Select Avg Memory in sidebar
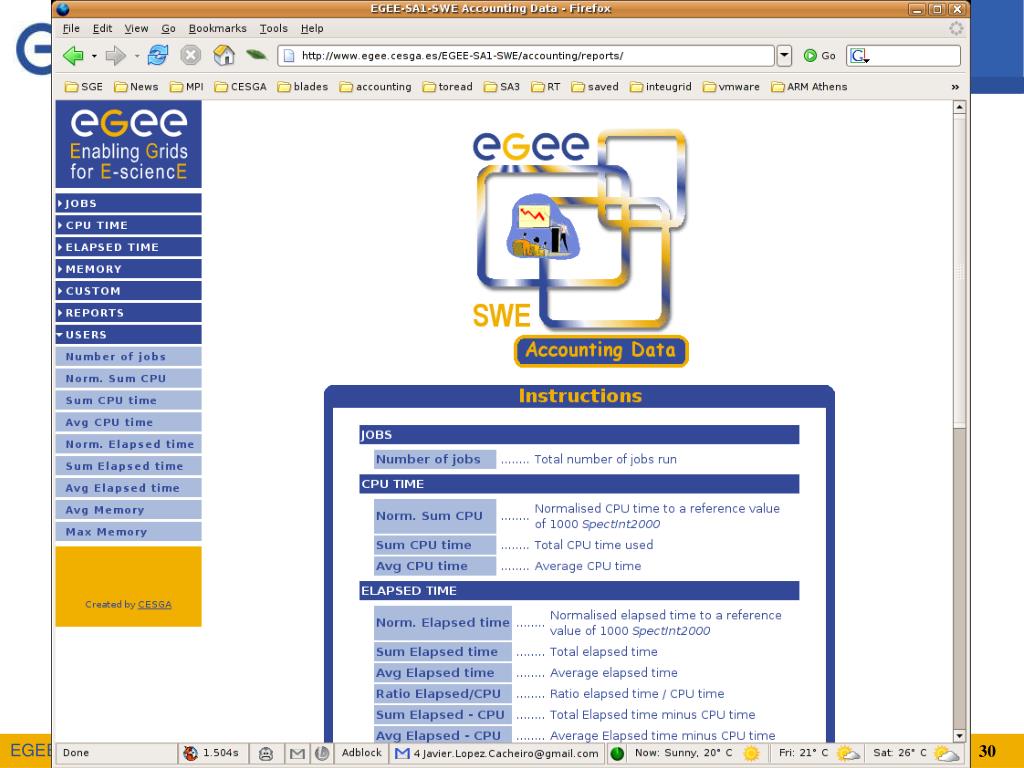Screen dimensions: 1024x768 pos(129,510)
